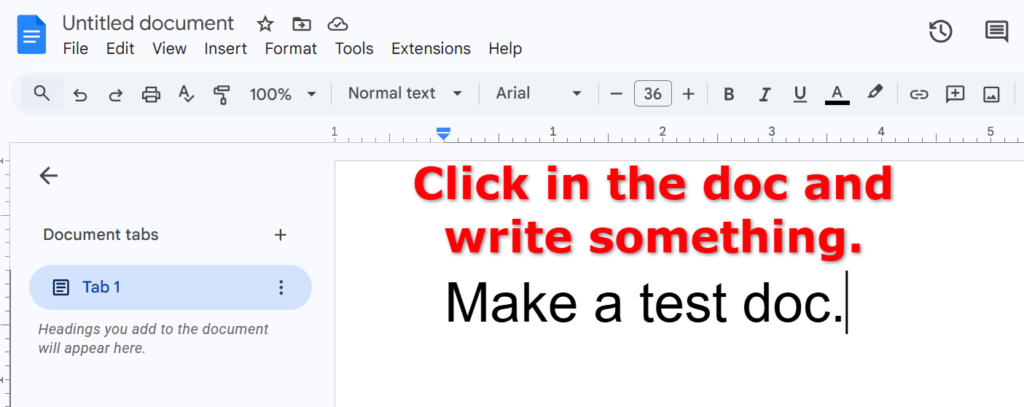The width and height of the screenshot is (1024, 407).
Task: Click the undo arrow icon
Action: coord(80,94)
